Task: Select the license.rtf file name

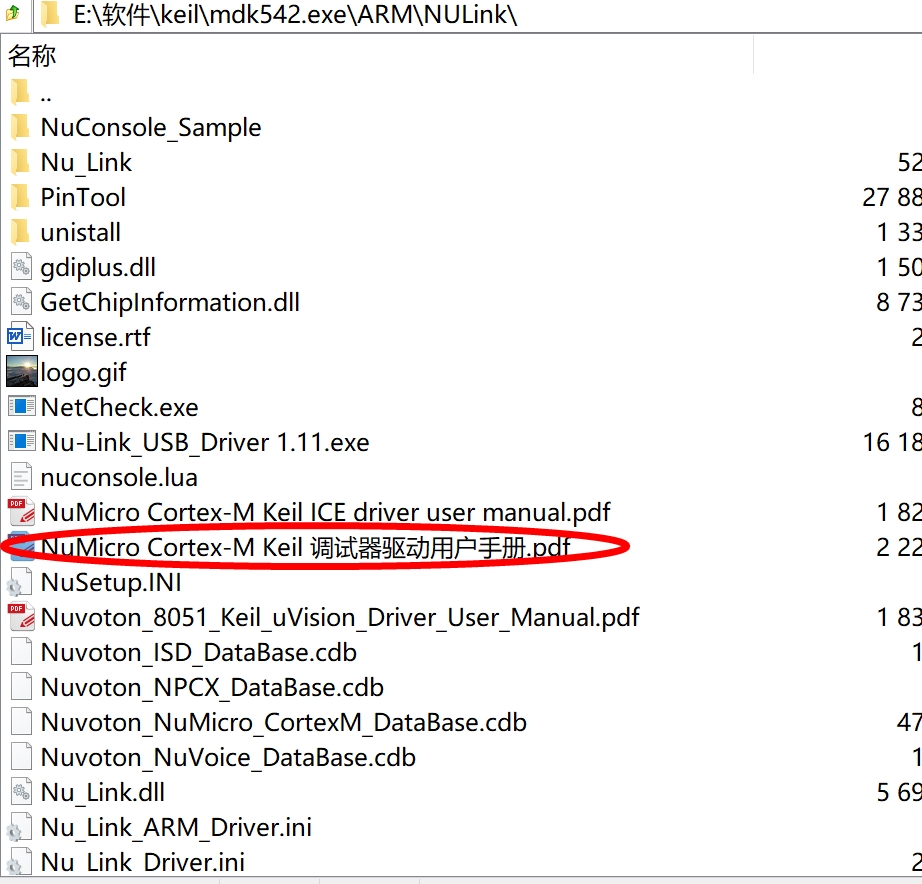Action: tap(95, 337)
